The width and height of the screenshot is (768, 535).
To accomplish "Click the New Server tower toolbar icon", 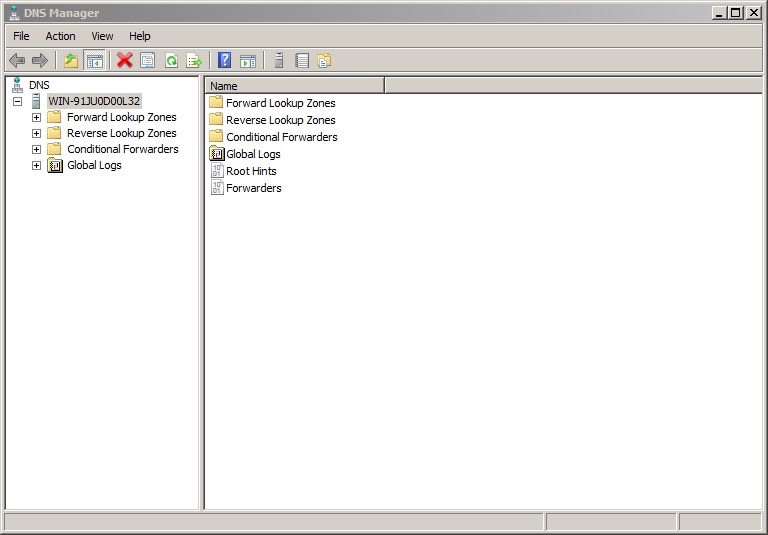I will (279, 61).
